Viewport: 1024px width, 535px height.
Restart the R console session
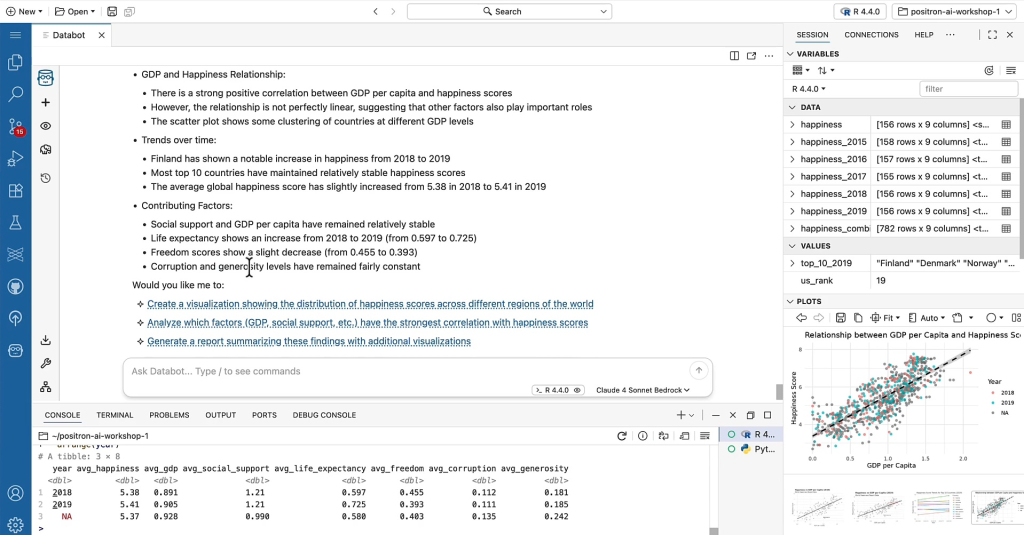[622, 436]
